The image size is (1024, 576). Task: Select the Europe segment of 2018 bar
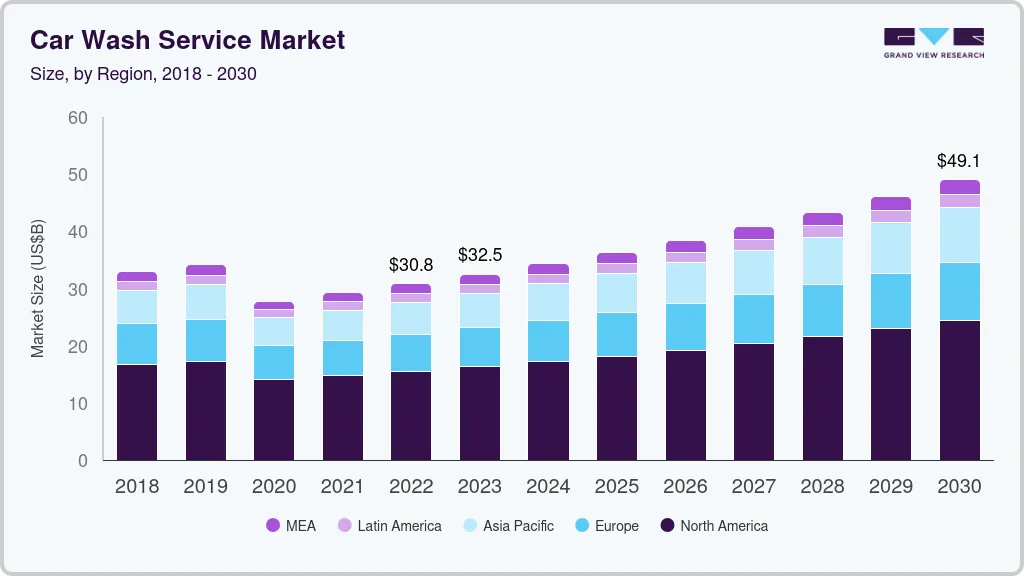click(137, 344)
